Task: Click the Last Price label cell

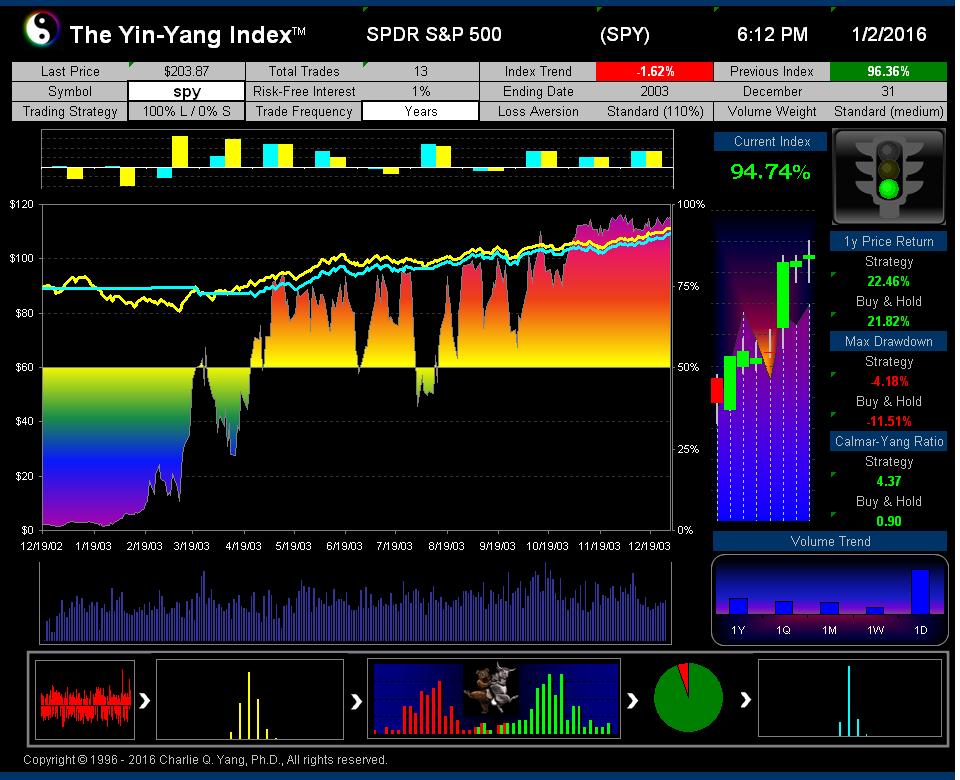Action: point(70,71)
